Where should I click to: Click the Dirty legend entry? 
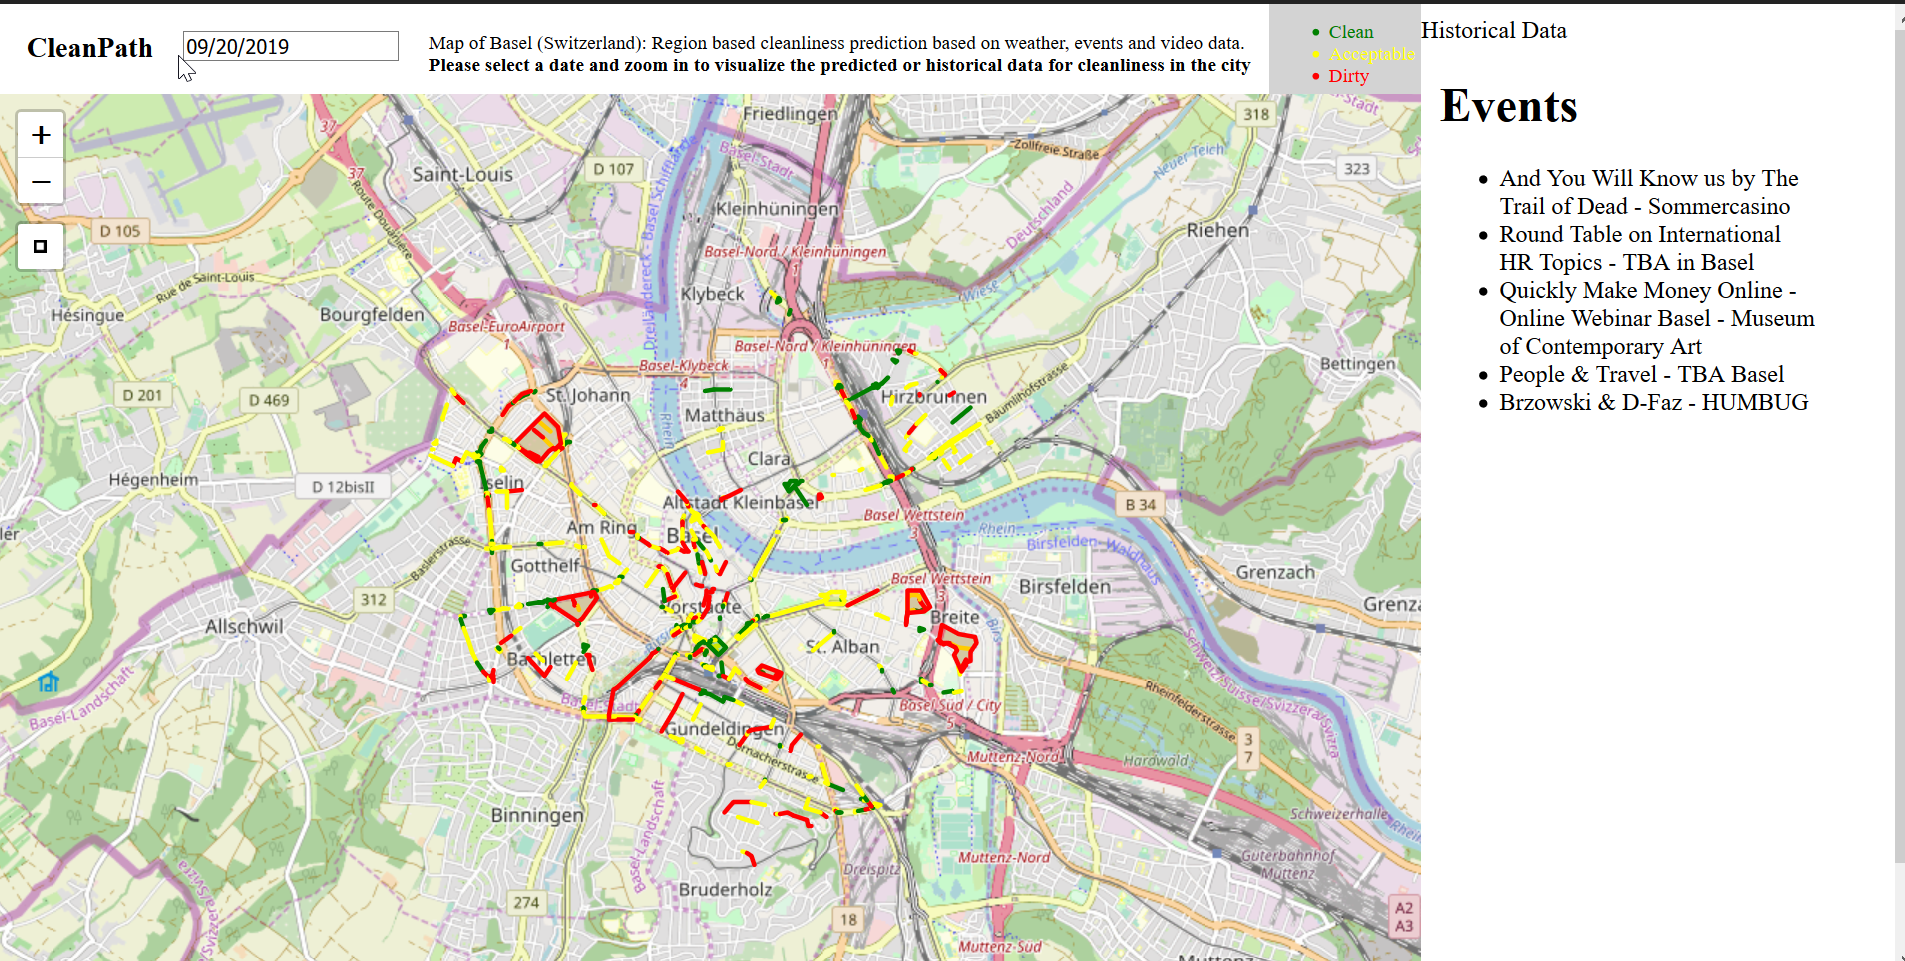coord(1348,76)
